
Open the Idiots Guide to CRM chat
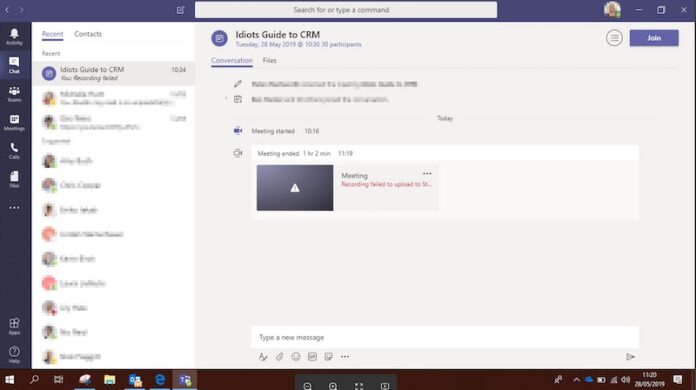[x=114, y=73]
